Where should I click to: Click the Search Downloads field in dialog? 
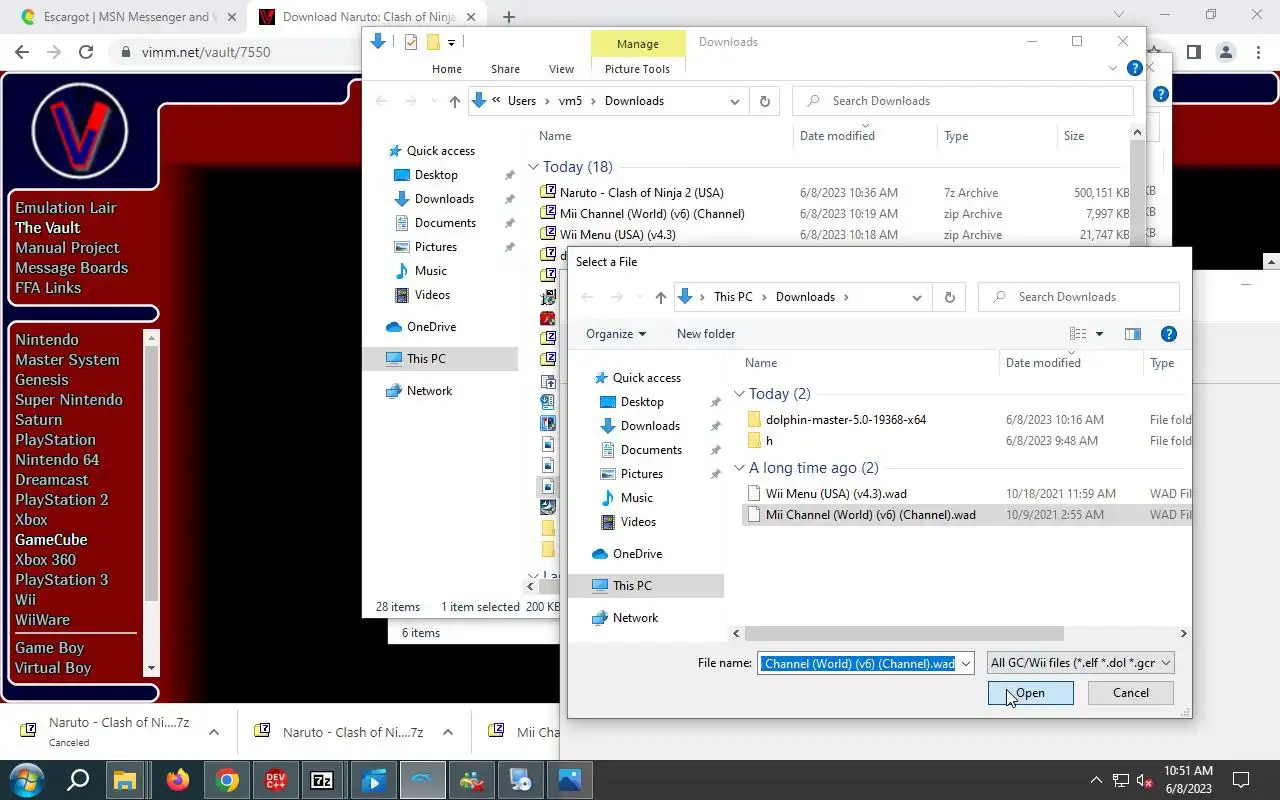click(1079, 297)
